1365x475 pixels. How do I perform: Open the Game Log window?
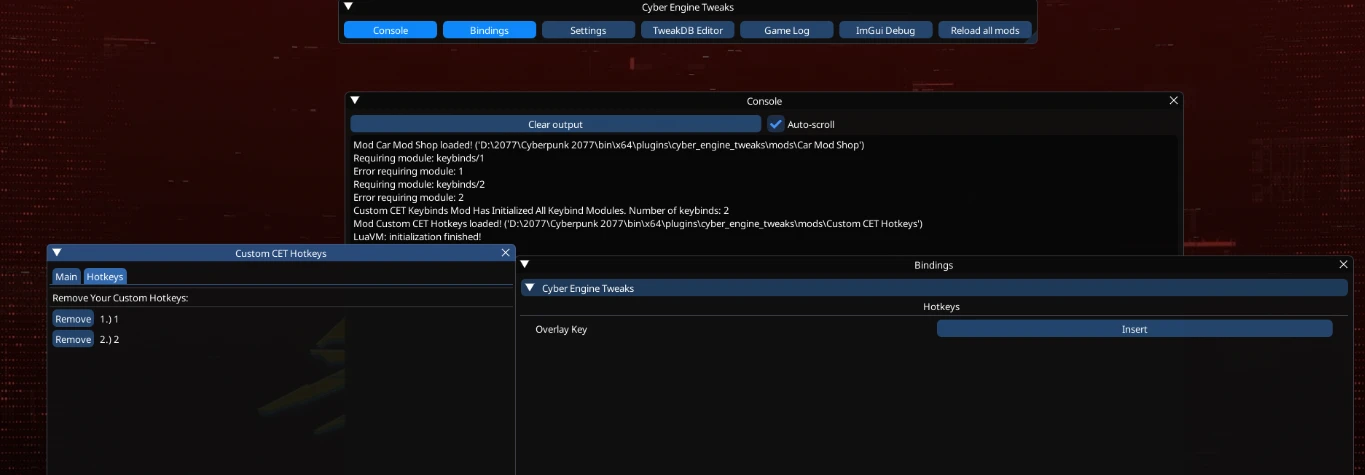coord(786,30)
